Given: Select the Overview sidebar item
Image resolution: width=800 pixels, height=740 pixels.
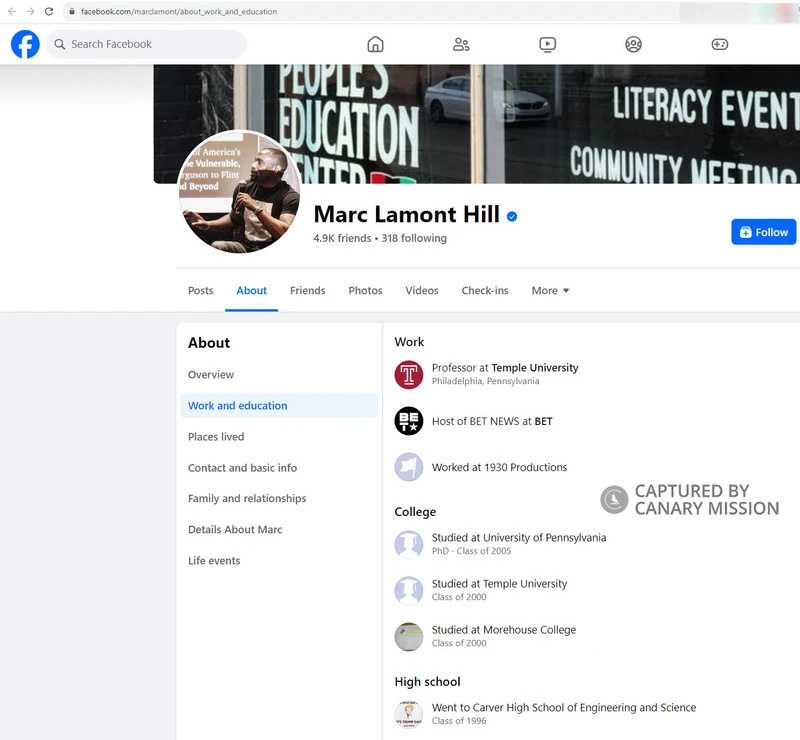Looking at the screenshot, I should pos(210,374).
